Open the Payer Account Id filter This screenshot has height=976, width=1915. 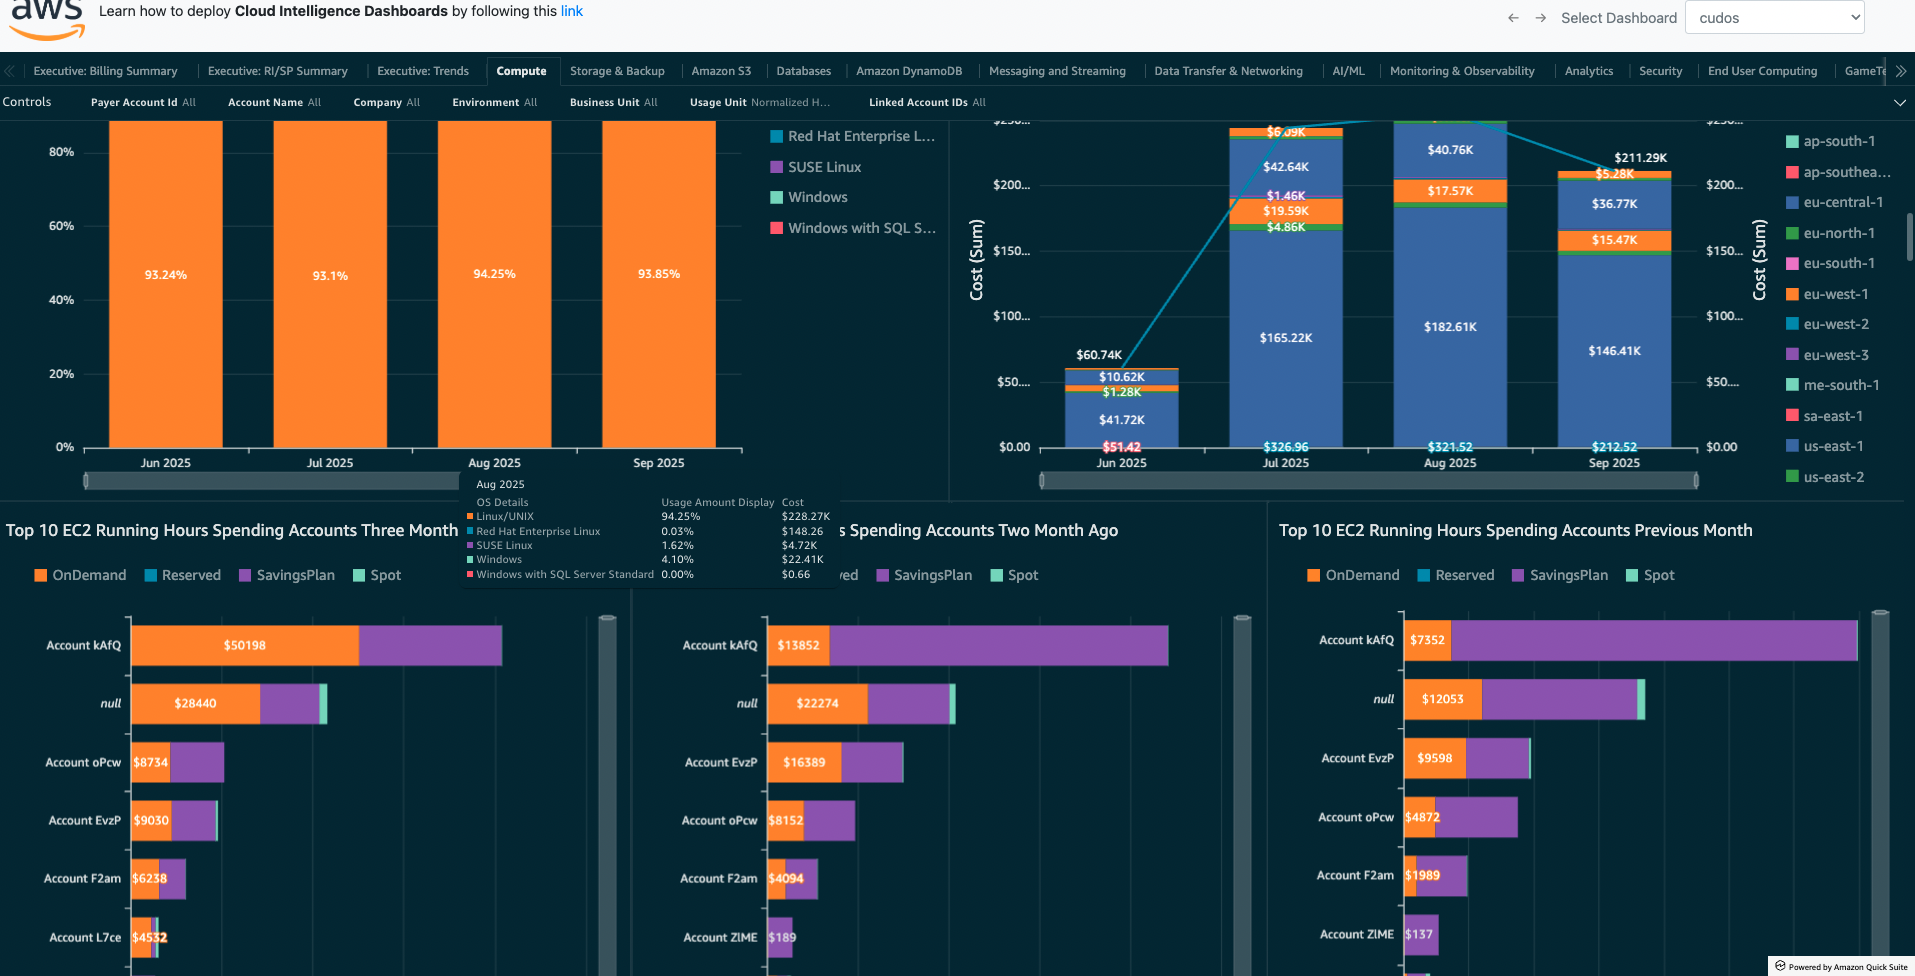point(143,102)
